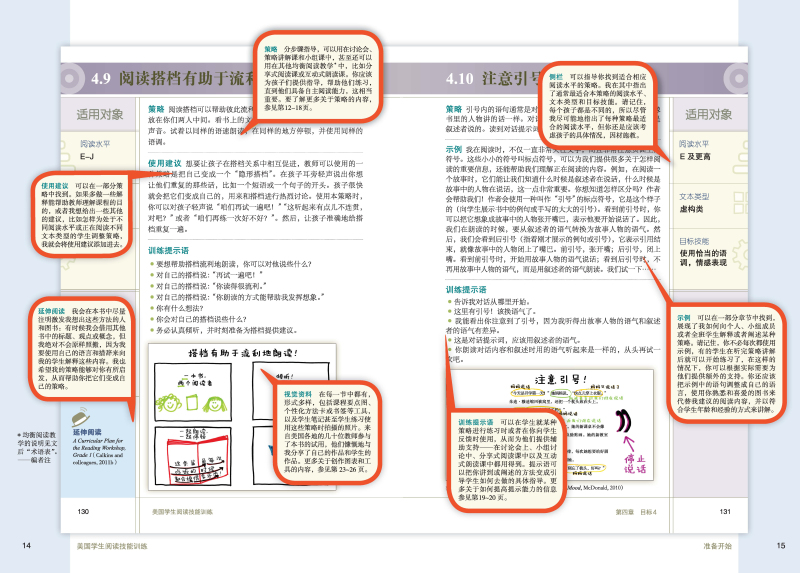
Task: Click 示例 heading before '我在阅读时'
Action: tap(454, 150)
